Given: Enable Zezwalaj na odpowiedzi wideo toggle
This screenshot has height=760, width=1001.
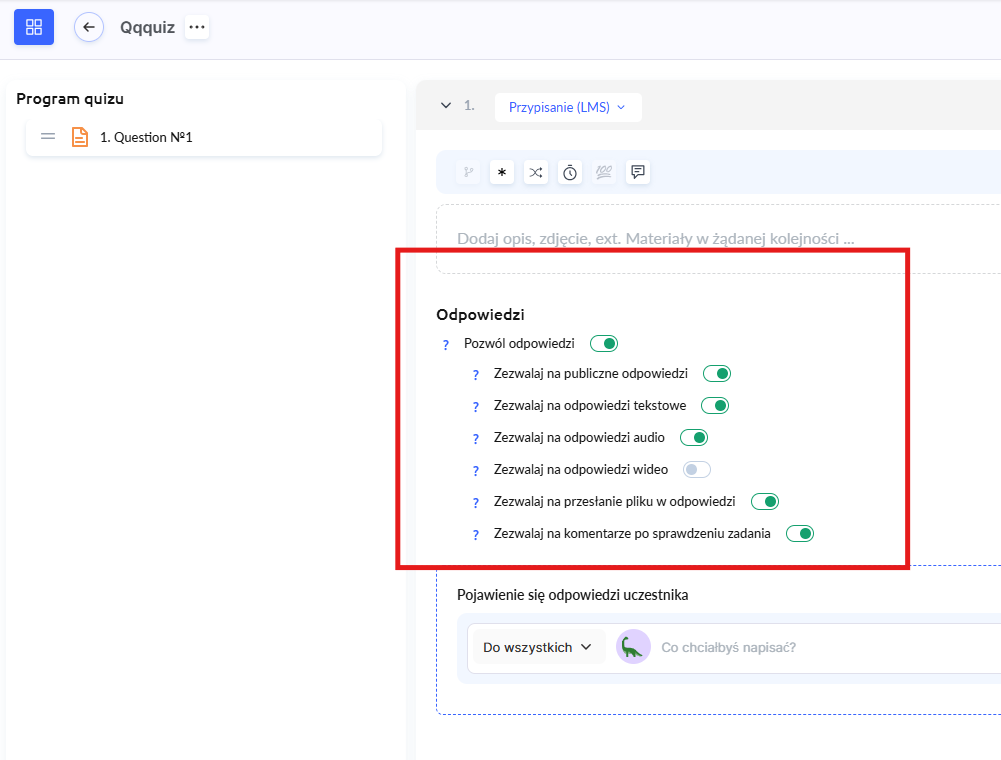Looking at the screenshot, I should click(x=696, y=469).
